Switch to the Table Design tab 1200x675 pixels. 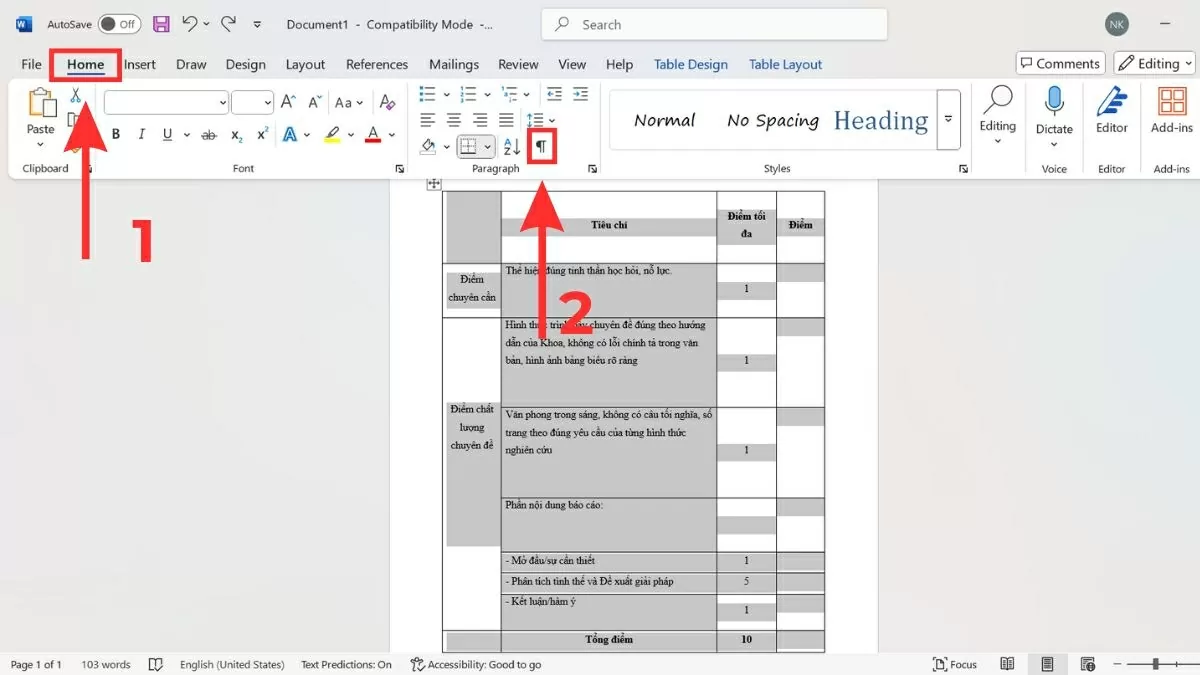click(691, 64)
